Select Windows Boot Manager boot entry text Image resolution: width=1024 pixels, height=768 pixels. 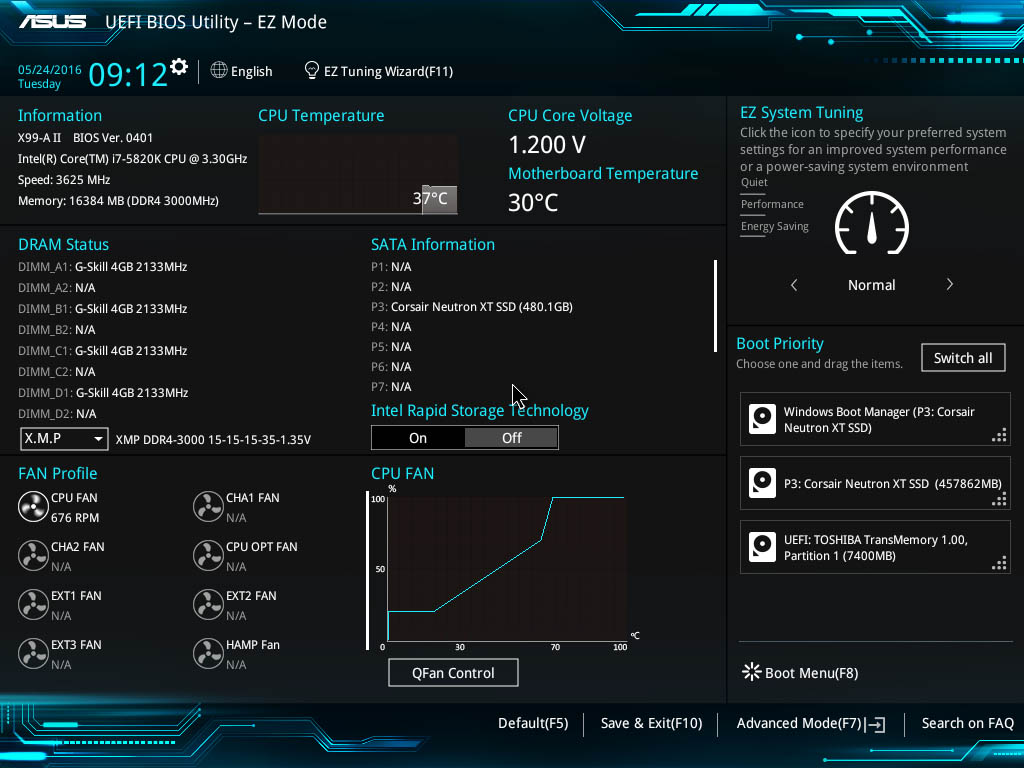point(879,420)
